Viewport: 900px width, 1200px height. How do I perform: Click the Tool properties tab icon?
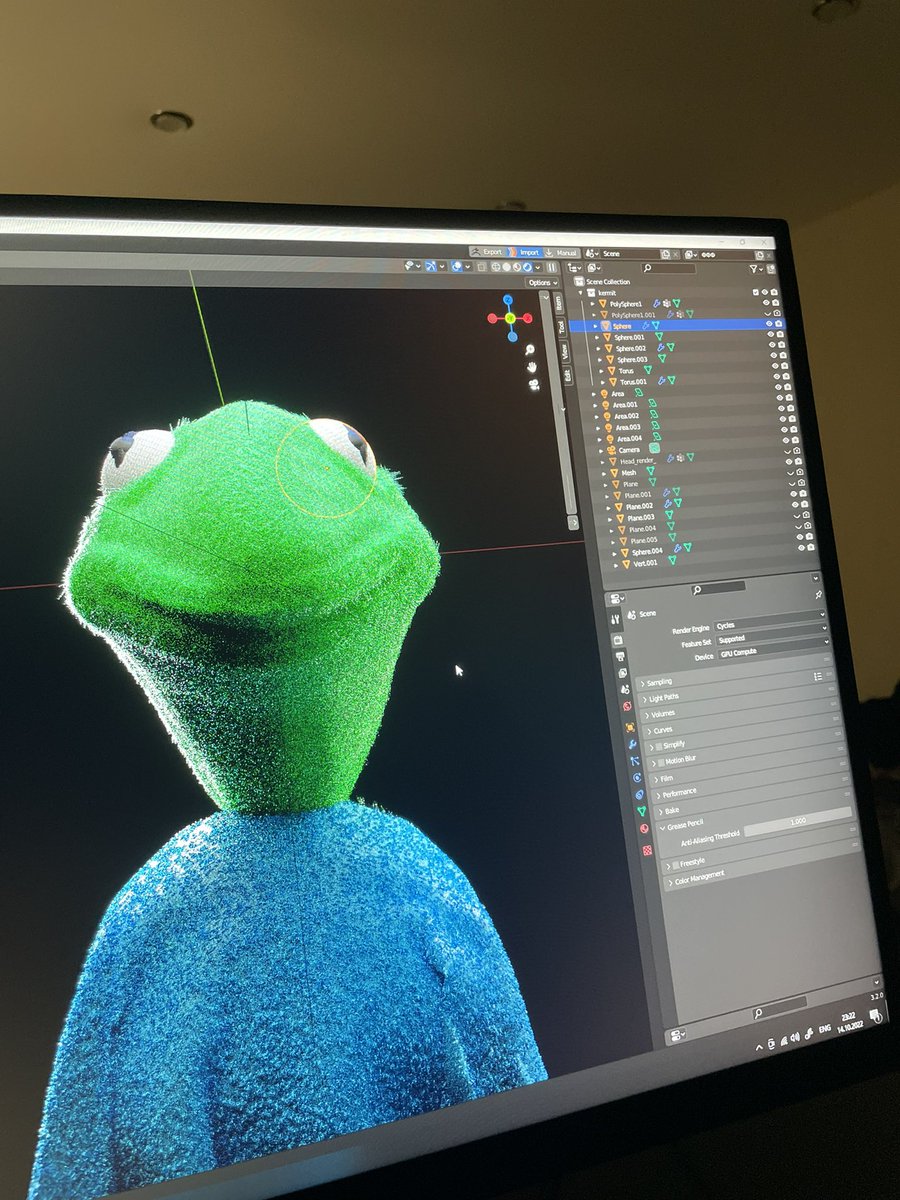[615, 619]
